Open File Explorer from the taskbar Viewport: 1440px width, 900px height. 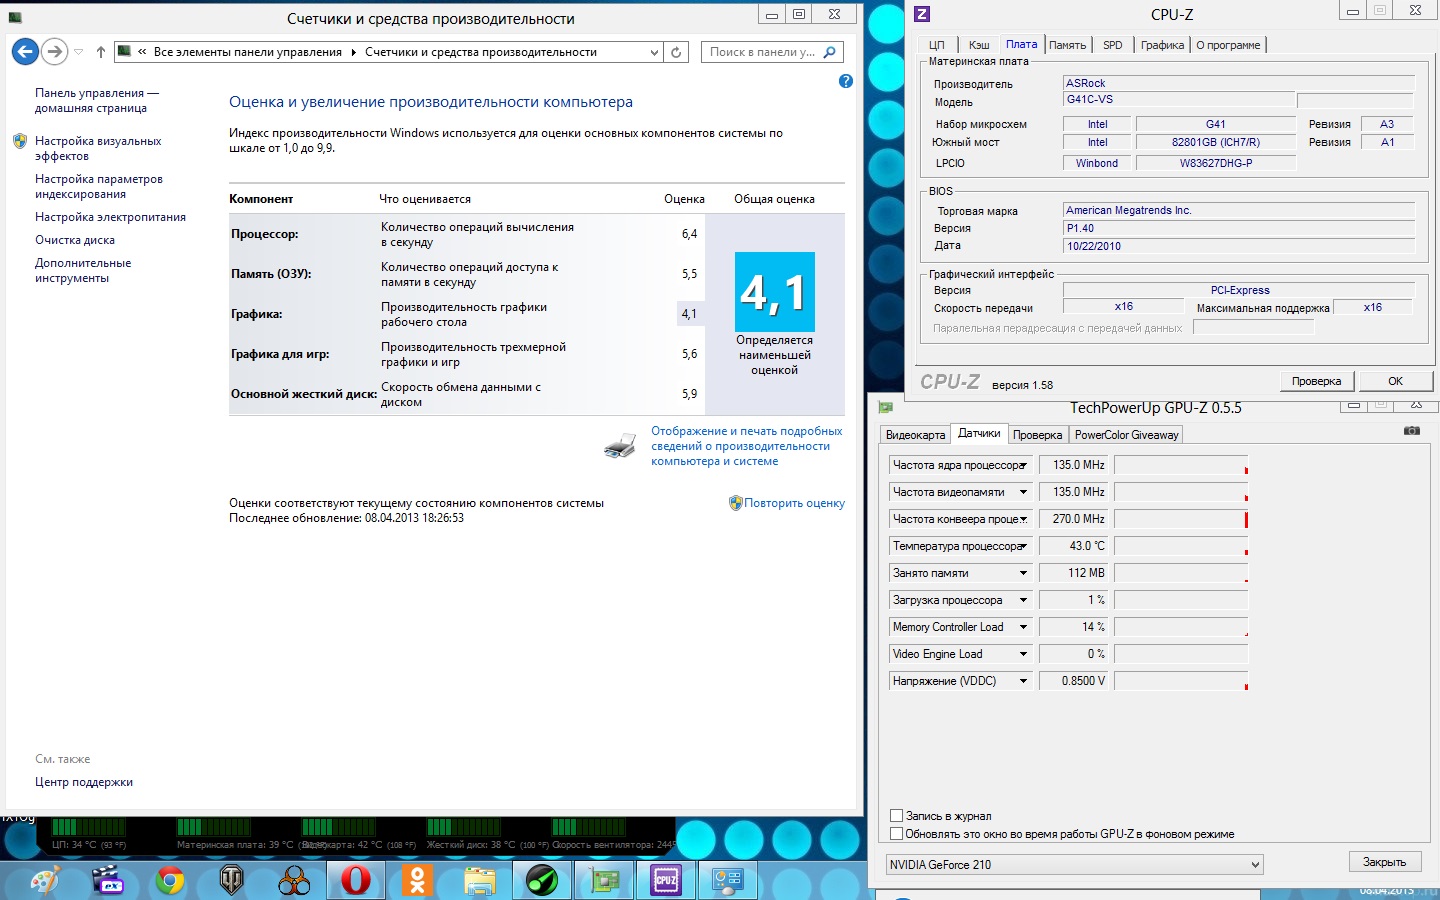click(x=480, y=881)
